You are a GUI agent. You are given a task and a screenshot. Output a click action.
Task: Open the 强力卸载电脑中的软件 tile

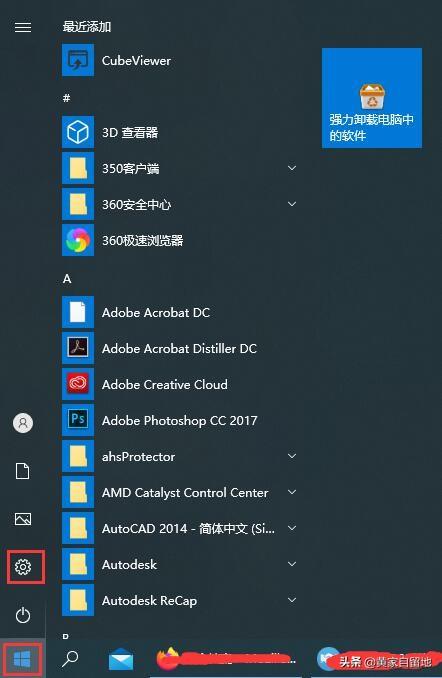(372, 98)
